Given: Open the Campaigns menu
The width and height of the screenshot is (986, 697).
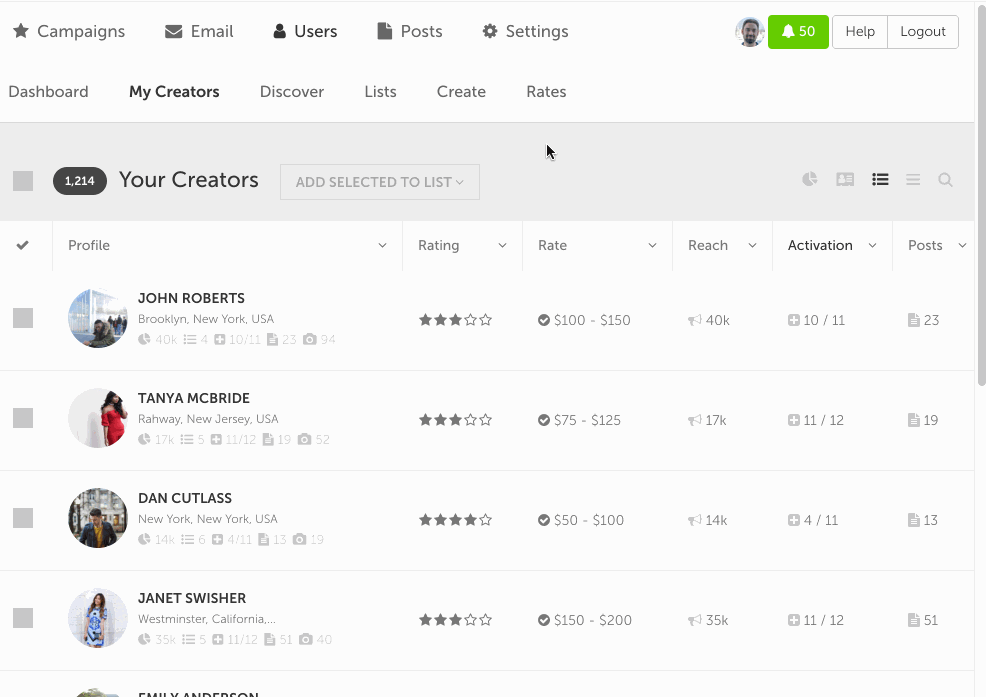Looking at the screenshot, I should click(69, 31).
